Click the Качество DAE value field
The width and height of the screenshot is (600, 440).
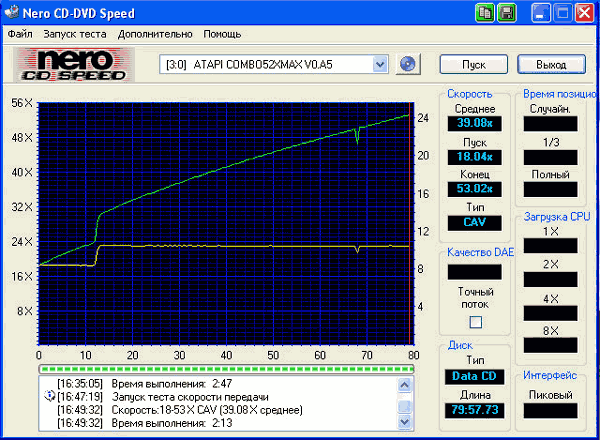click(x=474, y=272)
